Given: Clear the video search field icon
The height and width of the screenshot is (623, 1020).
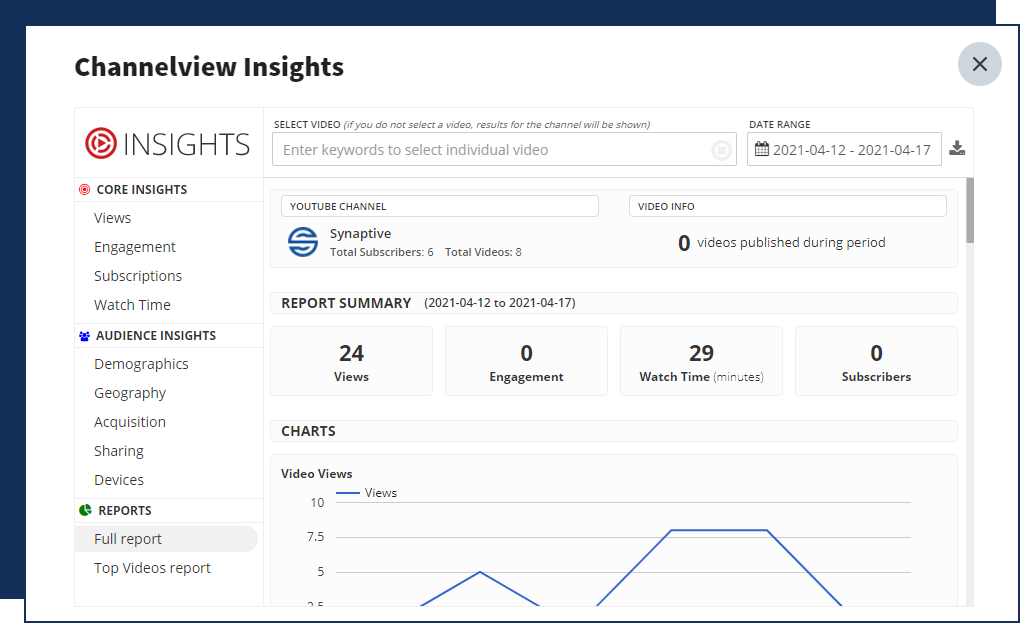Looking at the screenshot, I should pos(721,150).
